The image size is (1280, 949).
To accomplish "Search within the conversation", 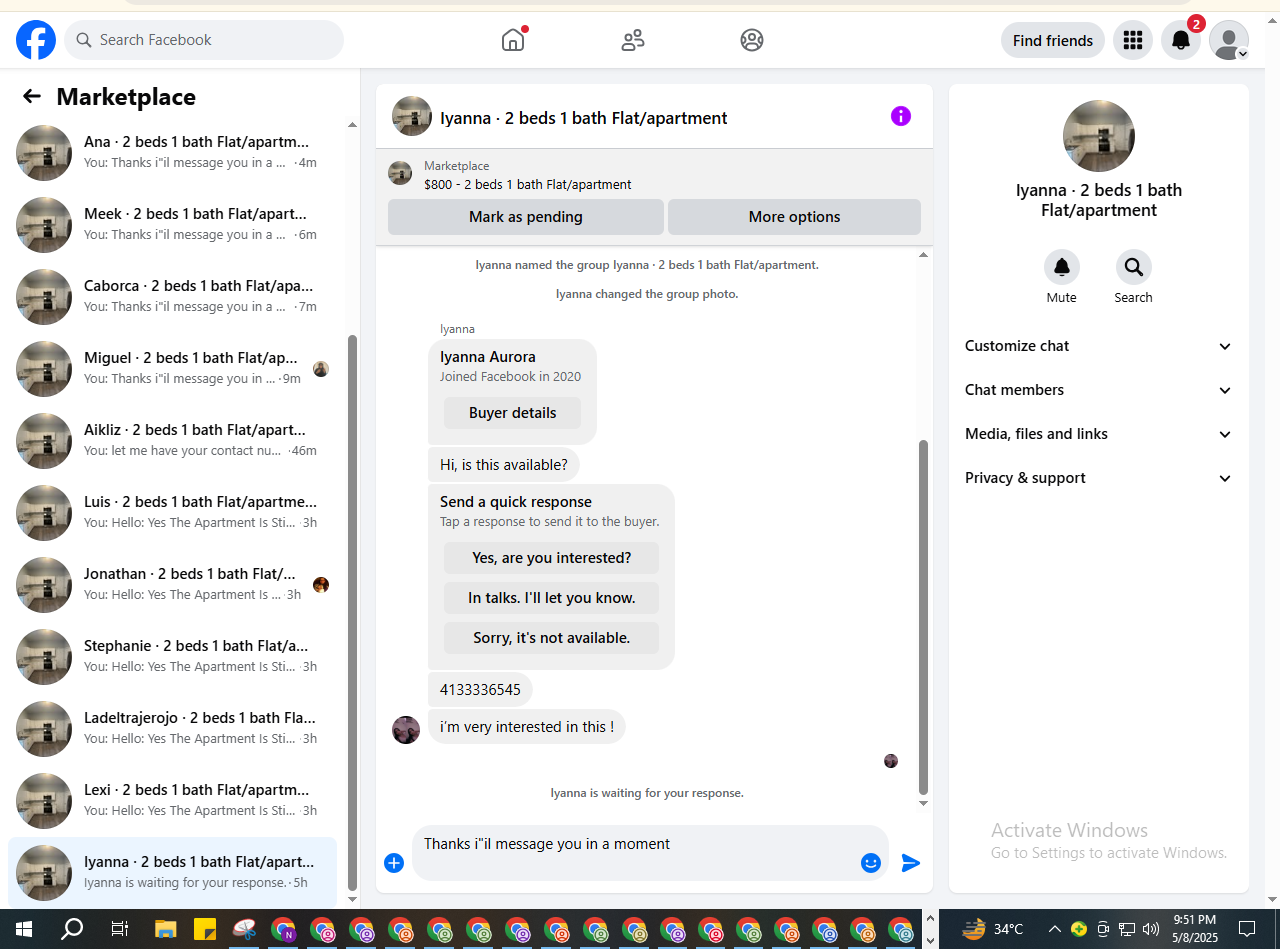I will (x=1134, y=267).
